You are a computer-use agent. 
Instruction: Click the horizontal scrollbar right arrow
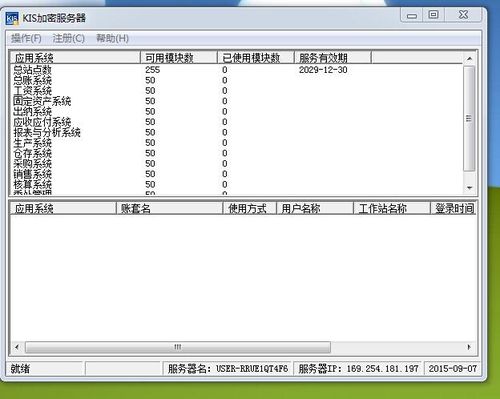469,347
